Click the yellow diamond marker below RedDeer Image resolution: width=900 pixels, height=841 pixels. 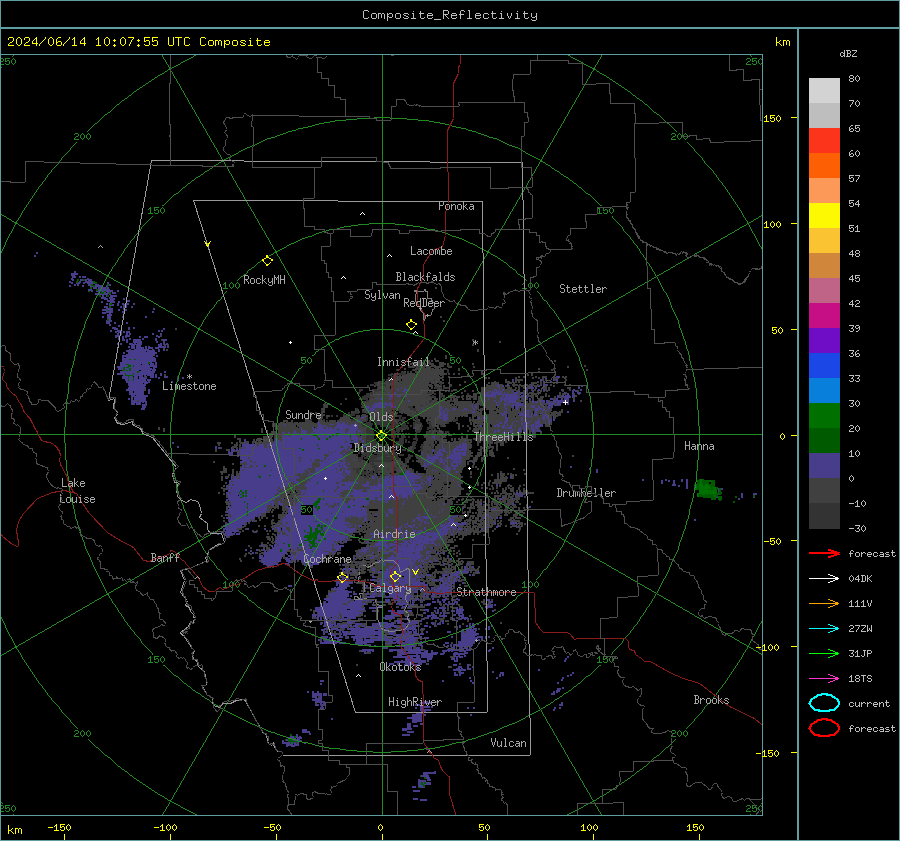pyautogui.click(x=412, y=325)
